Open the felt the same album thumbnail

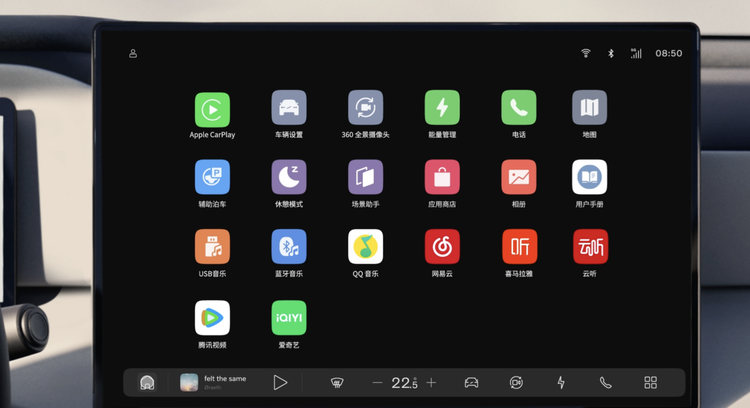tap(189, 383)
